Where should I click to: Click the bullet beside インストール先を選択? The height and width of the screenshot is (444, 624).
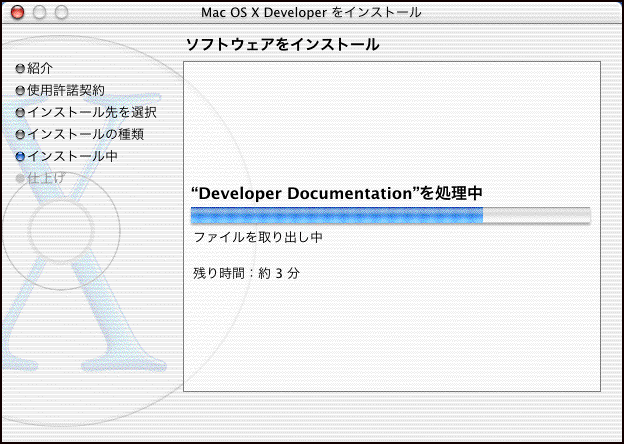(x=20, y=113)
